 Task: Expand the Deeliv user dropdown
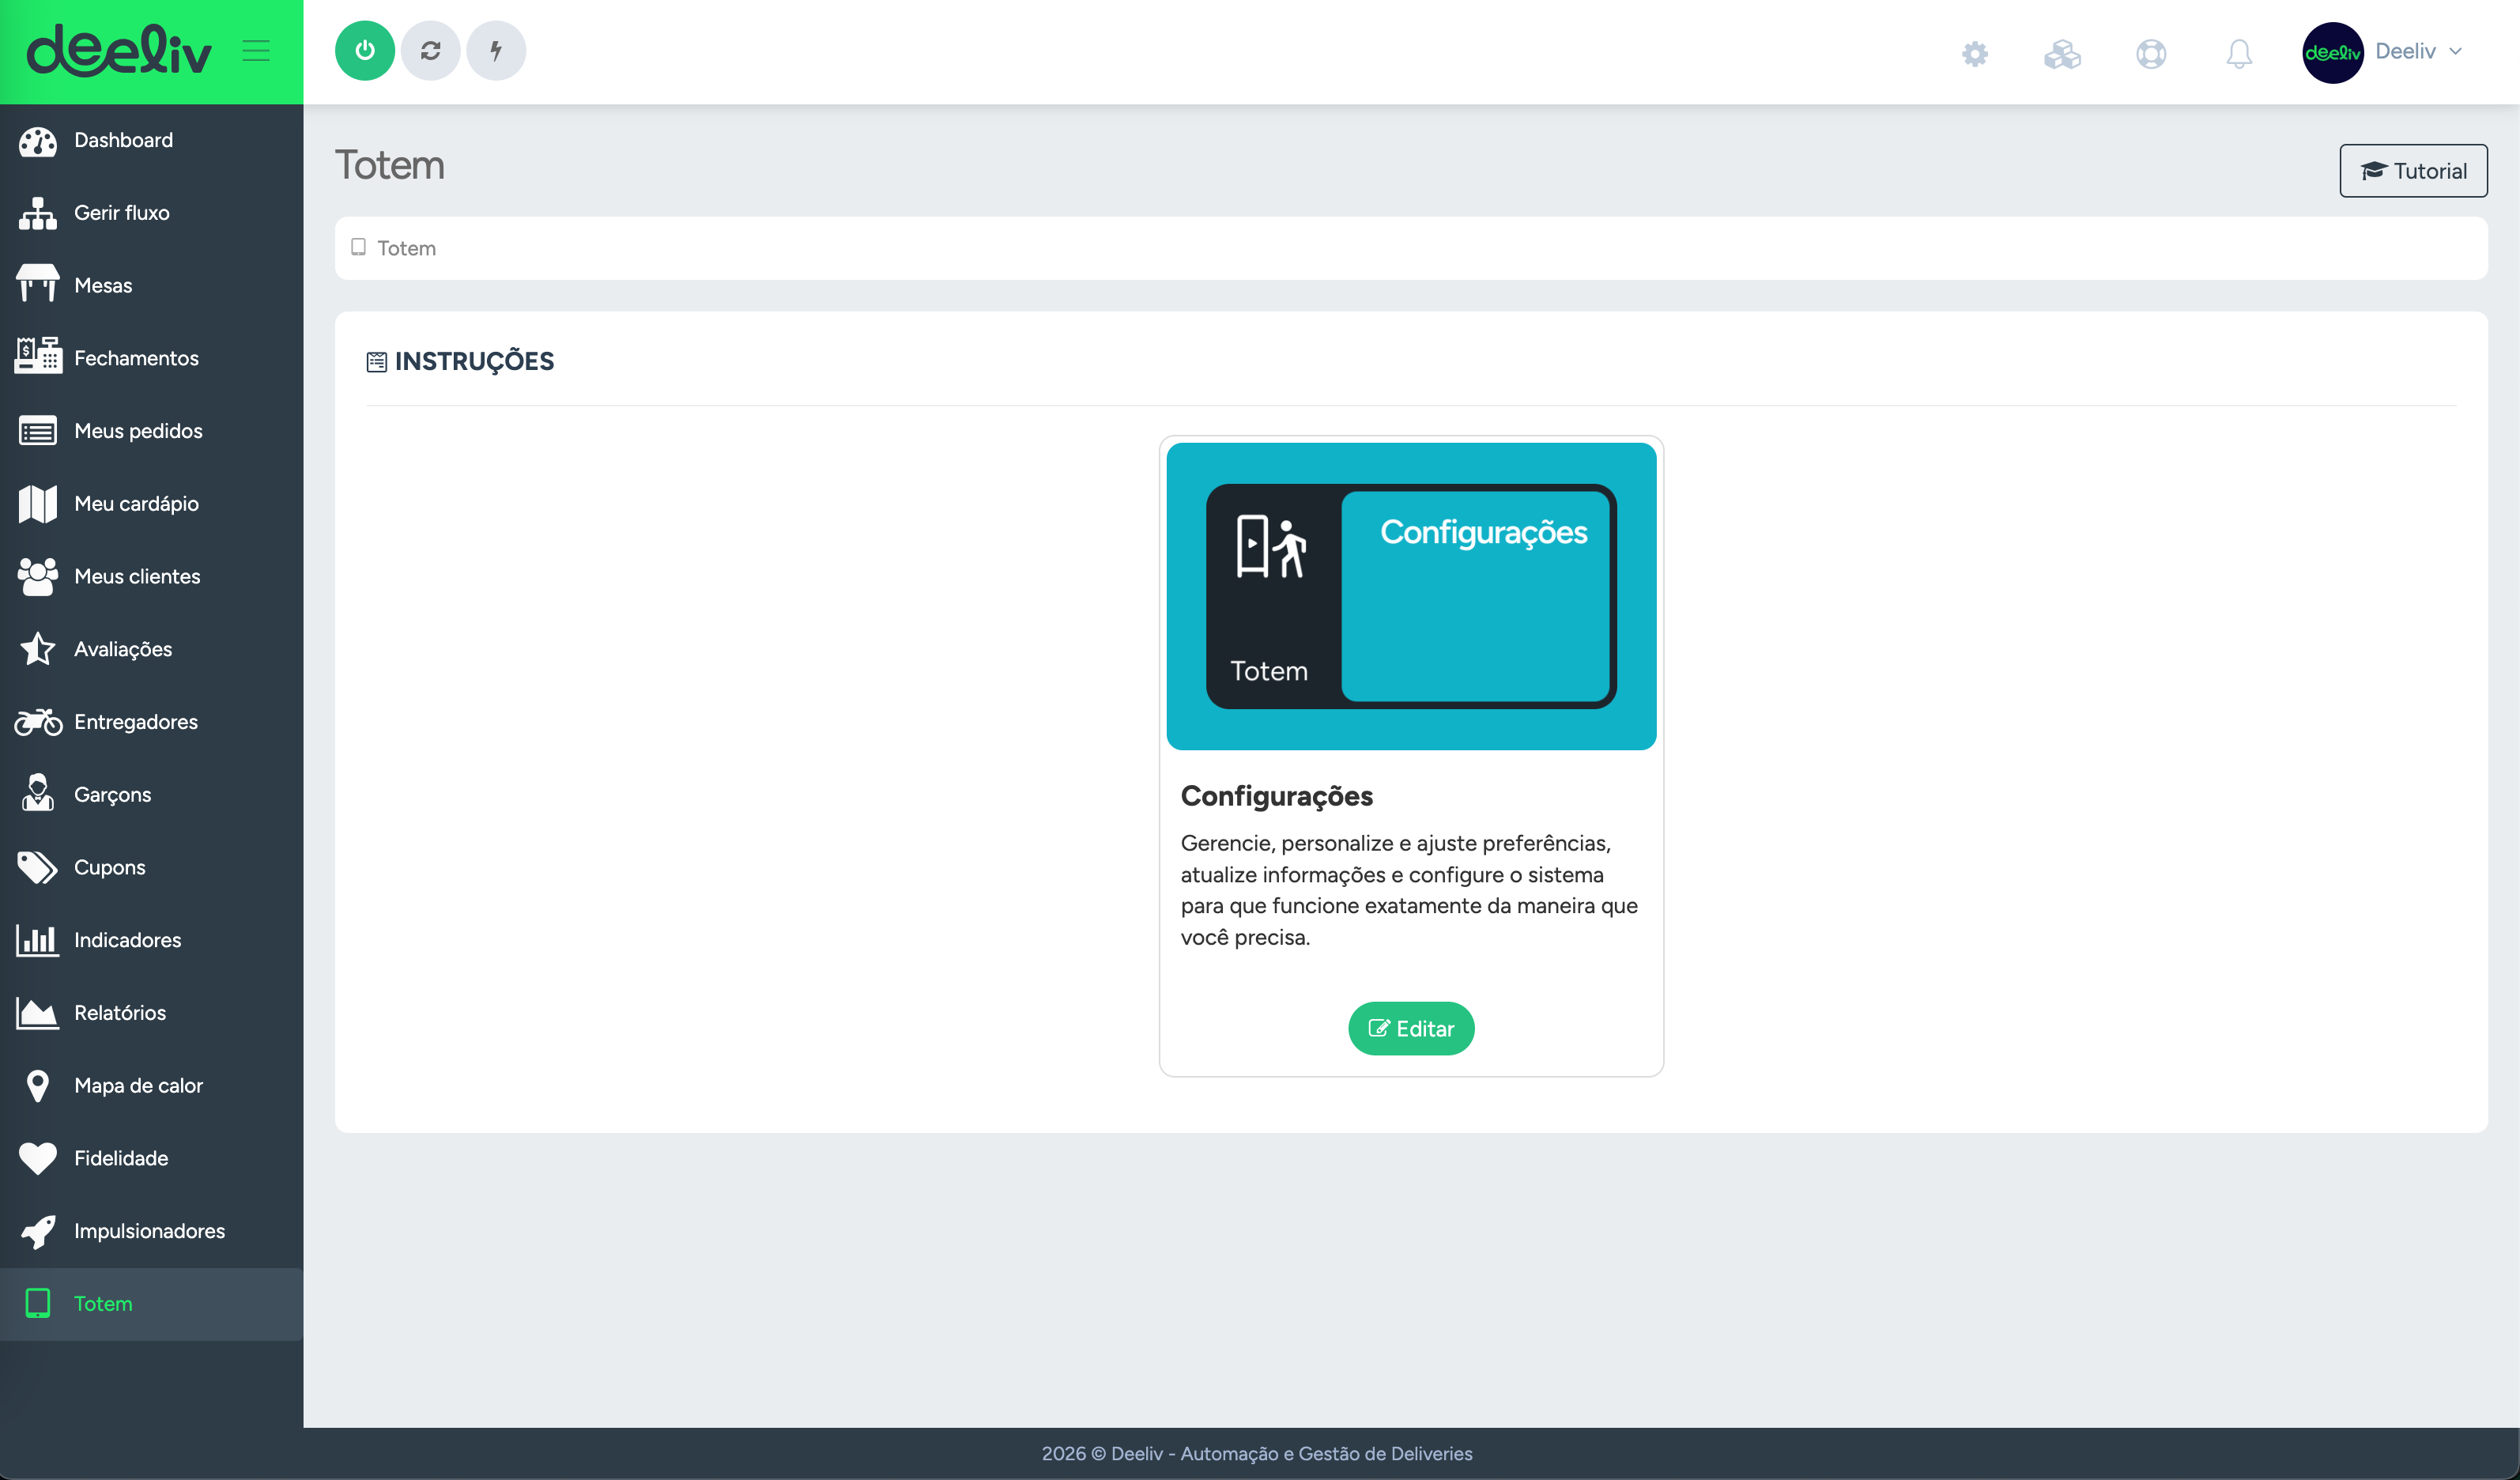2419,51
